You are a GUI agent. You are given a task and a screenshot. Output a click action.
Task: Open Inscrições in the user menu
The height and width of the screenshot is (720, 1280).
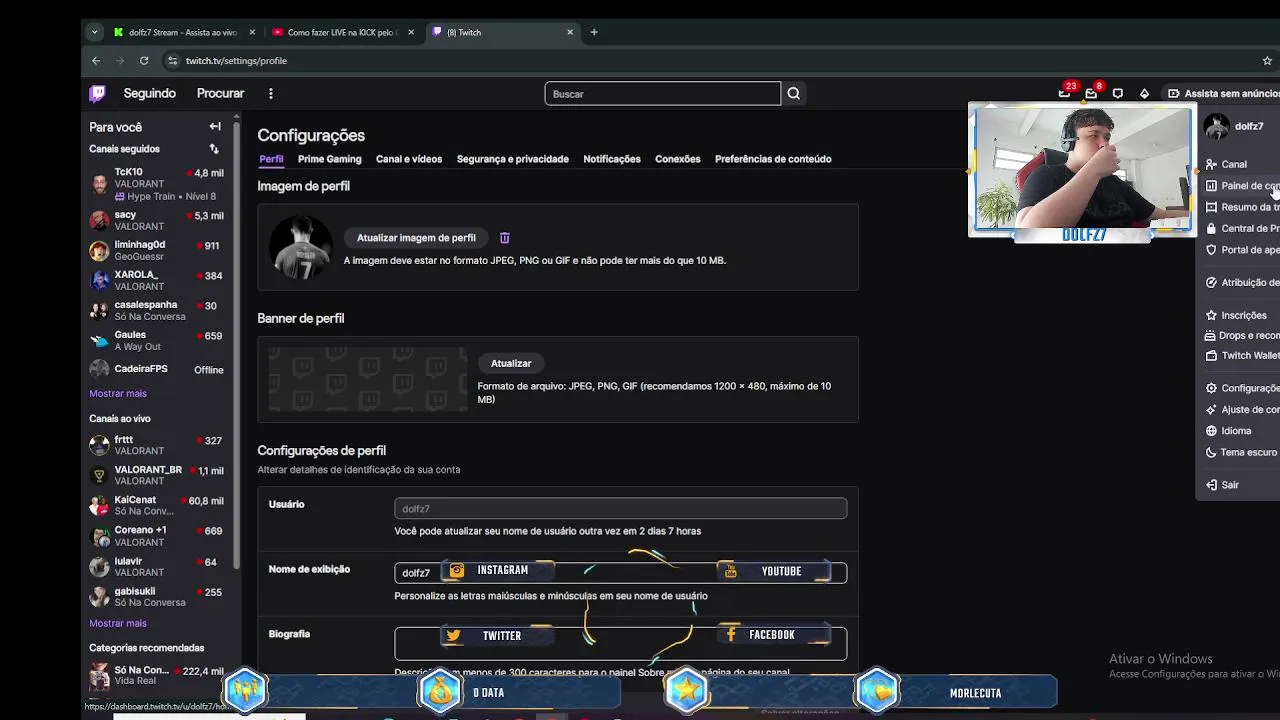click(x=1240, y=315)
